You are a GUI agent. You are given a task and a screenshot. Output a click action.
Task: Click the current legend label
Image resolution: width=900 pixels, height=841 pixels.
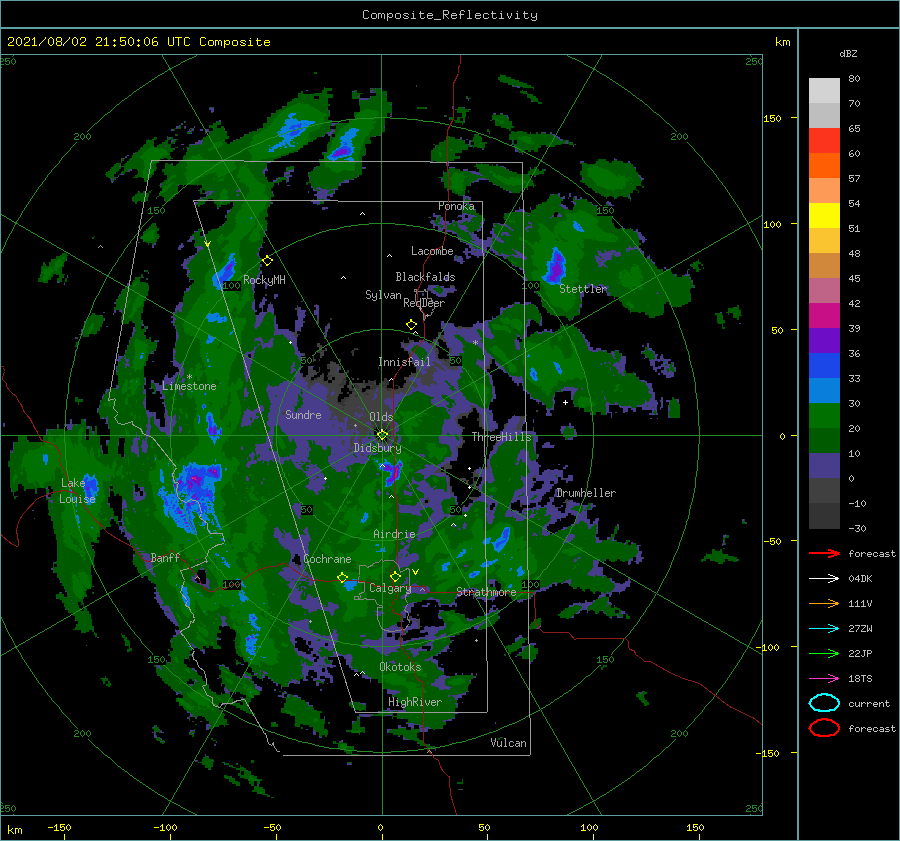pyautogui.click(x=869, y=703)
